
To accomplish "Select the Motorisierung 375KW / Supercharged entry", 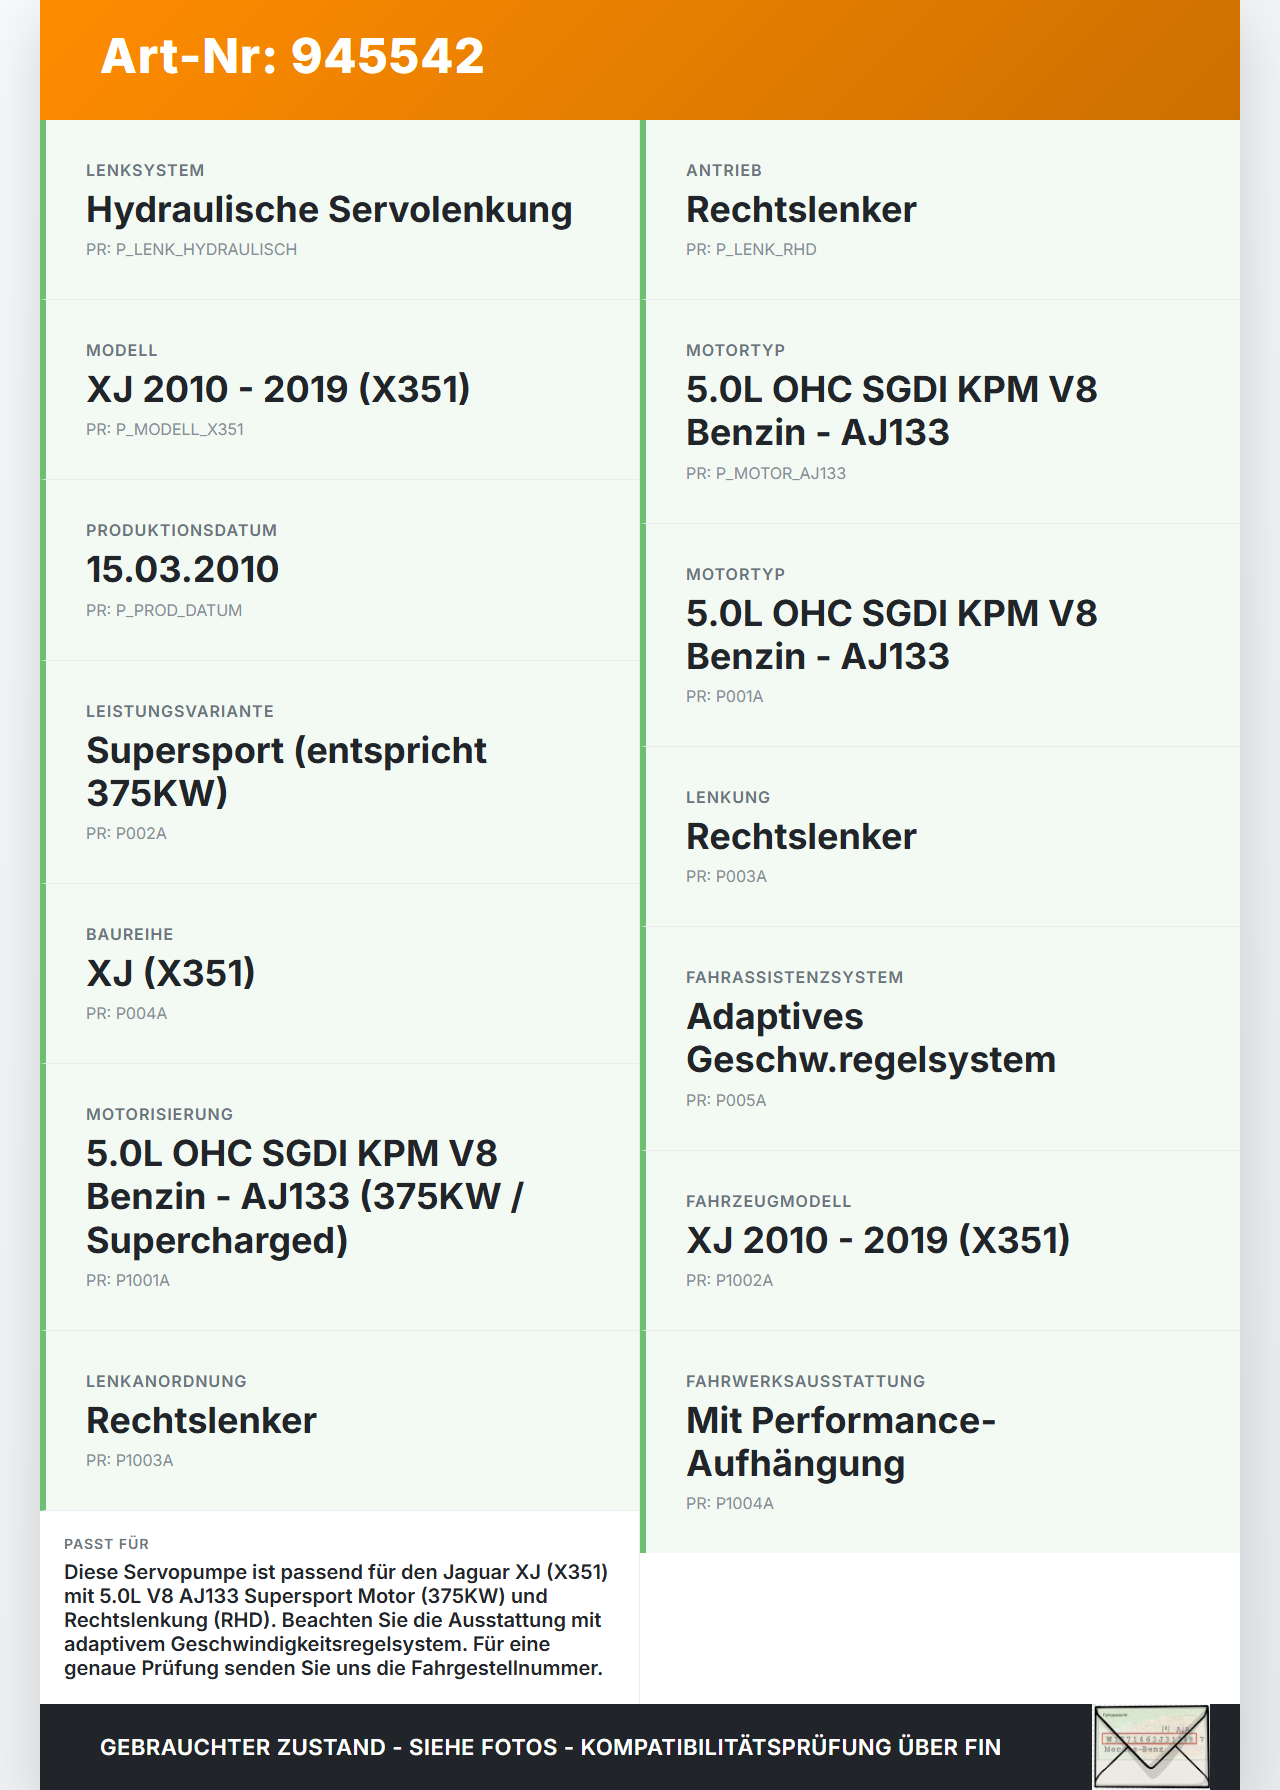I will point(340,1197).
